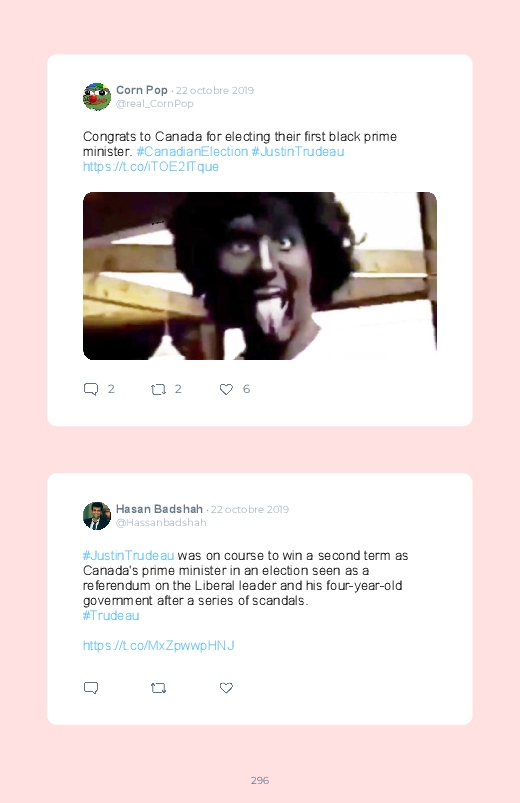Follow the t.co/MxZpwwpHNJ link
This screenshot has width=520, height=803.
pos(158,645)
